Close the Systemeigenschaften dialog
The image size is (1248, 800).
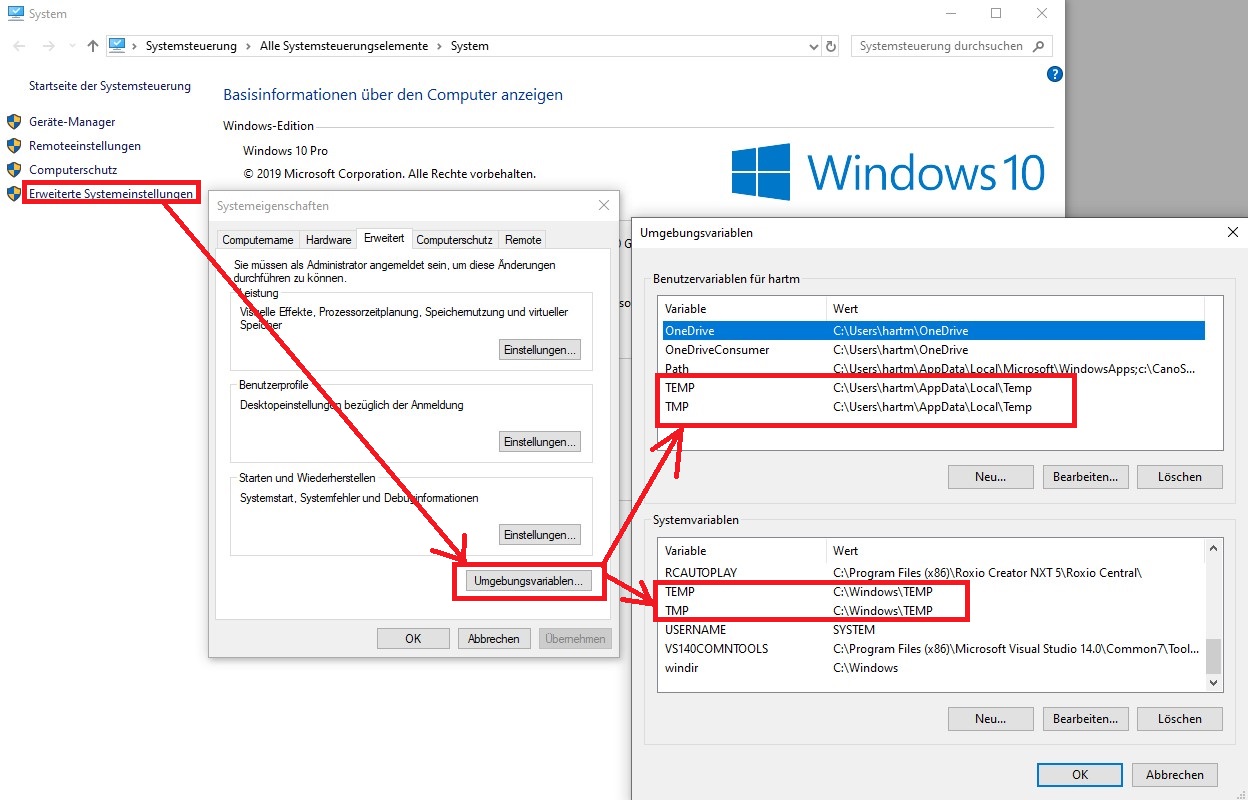click(603, 206)
